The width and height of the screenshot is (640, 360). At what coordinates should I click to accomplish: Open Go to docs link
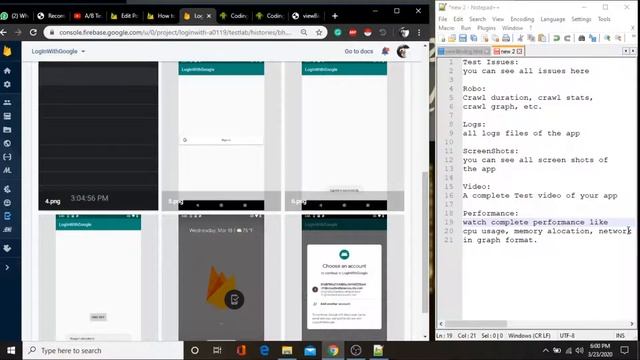pyautogui.click(x=359, y=51)
